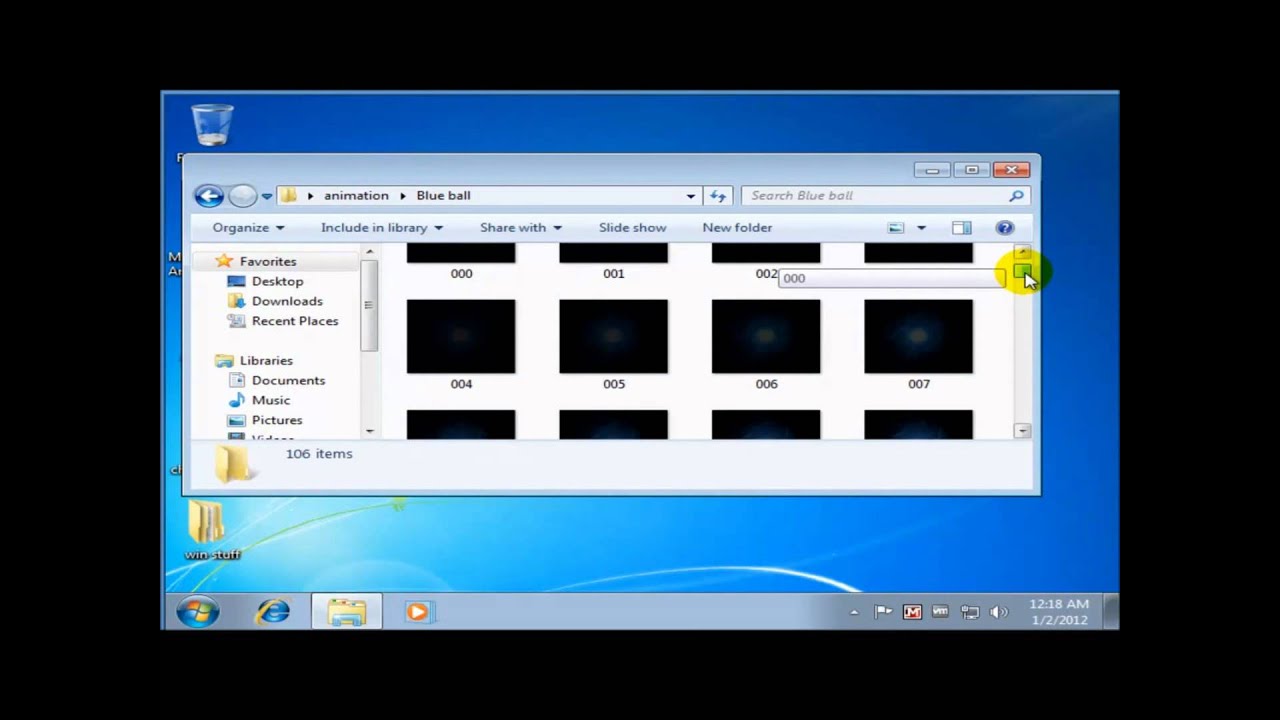
Task: Open the Windows Start menu orb
Action: [198, 612]
